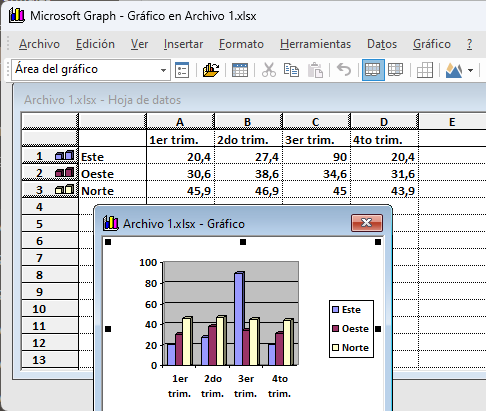Open the Formato menu

[241, 44]
